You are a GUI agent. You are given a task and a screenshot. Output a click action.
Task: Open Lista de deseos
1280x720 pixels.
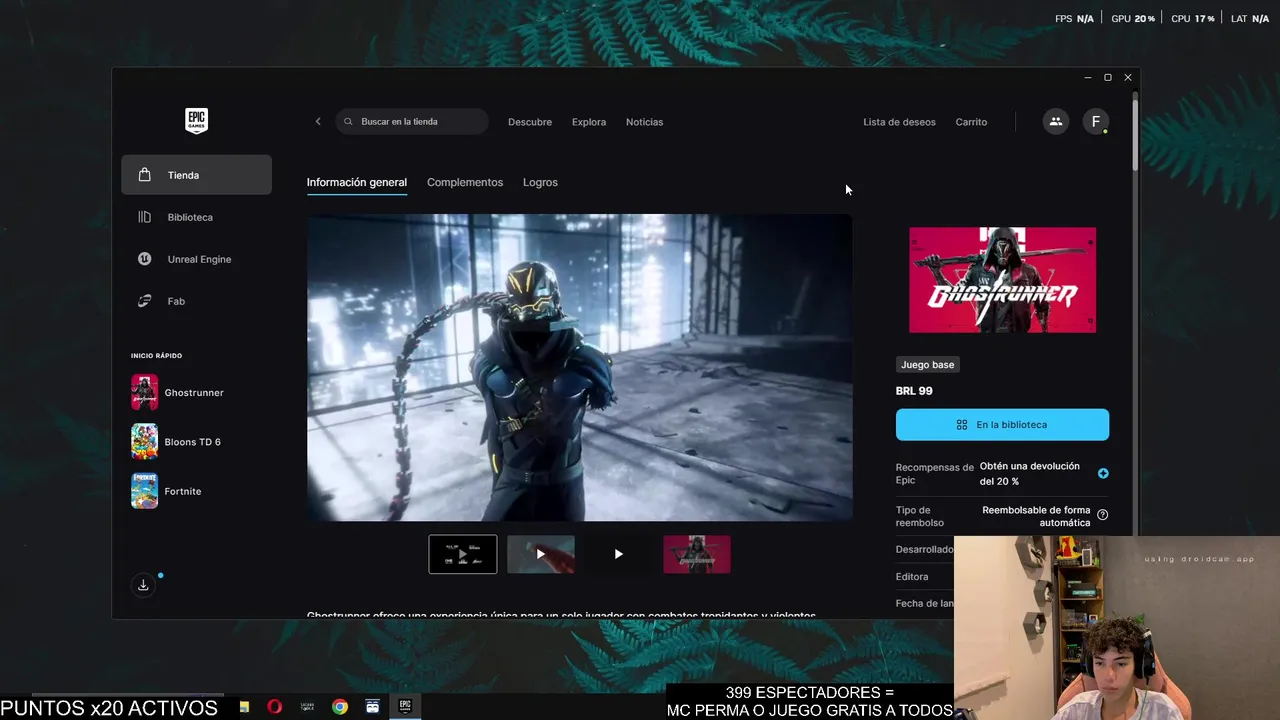pyautogui.click(x=900, y=122)
